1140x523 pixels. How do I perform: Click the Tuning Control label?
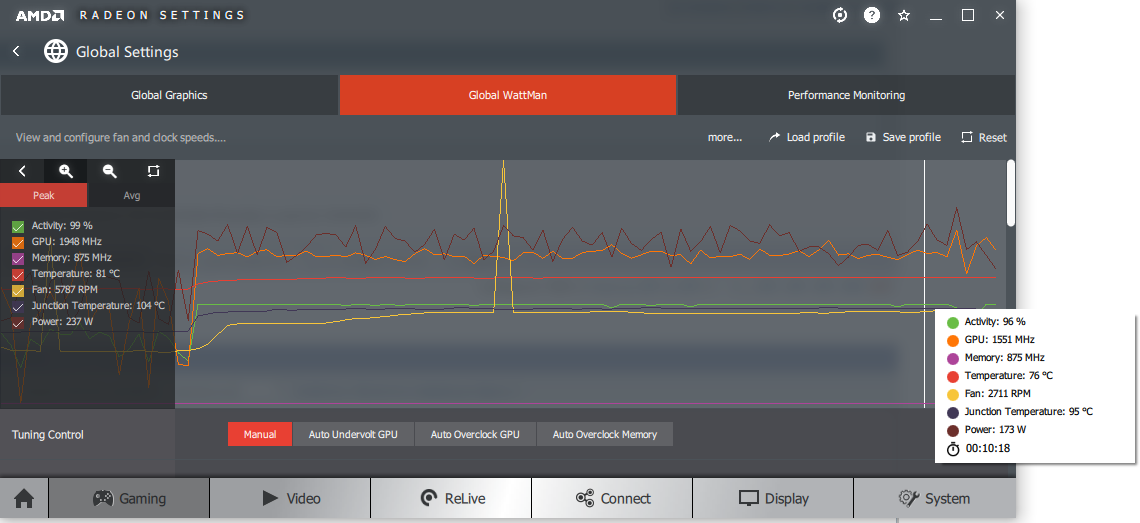click(x=48, y=435)
